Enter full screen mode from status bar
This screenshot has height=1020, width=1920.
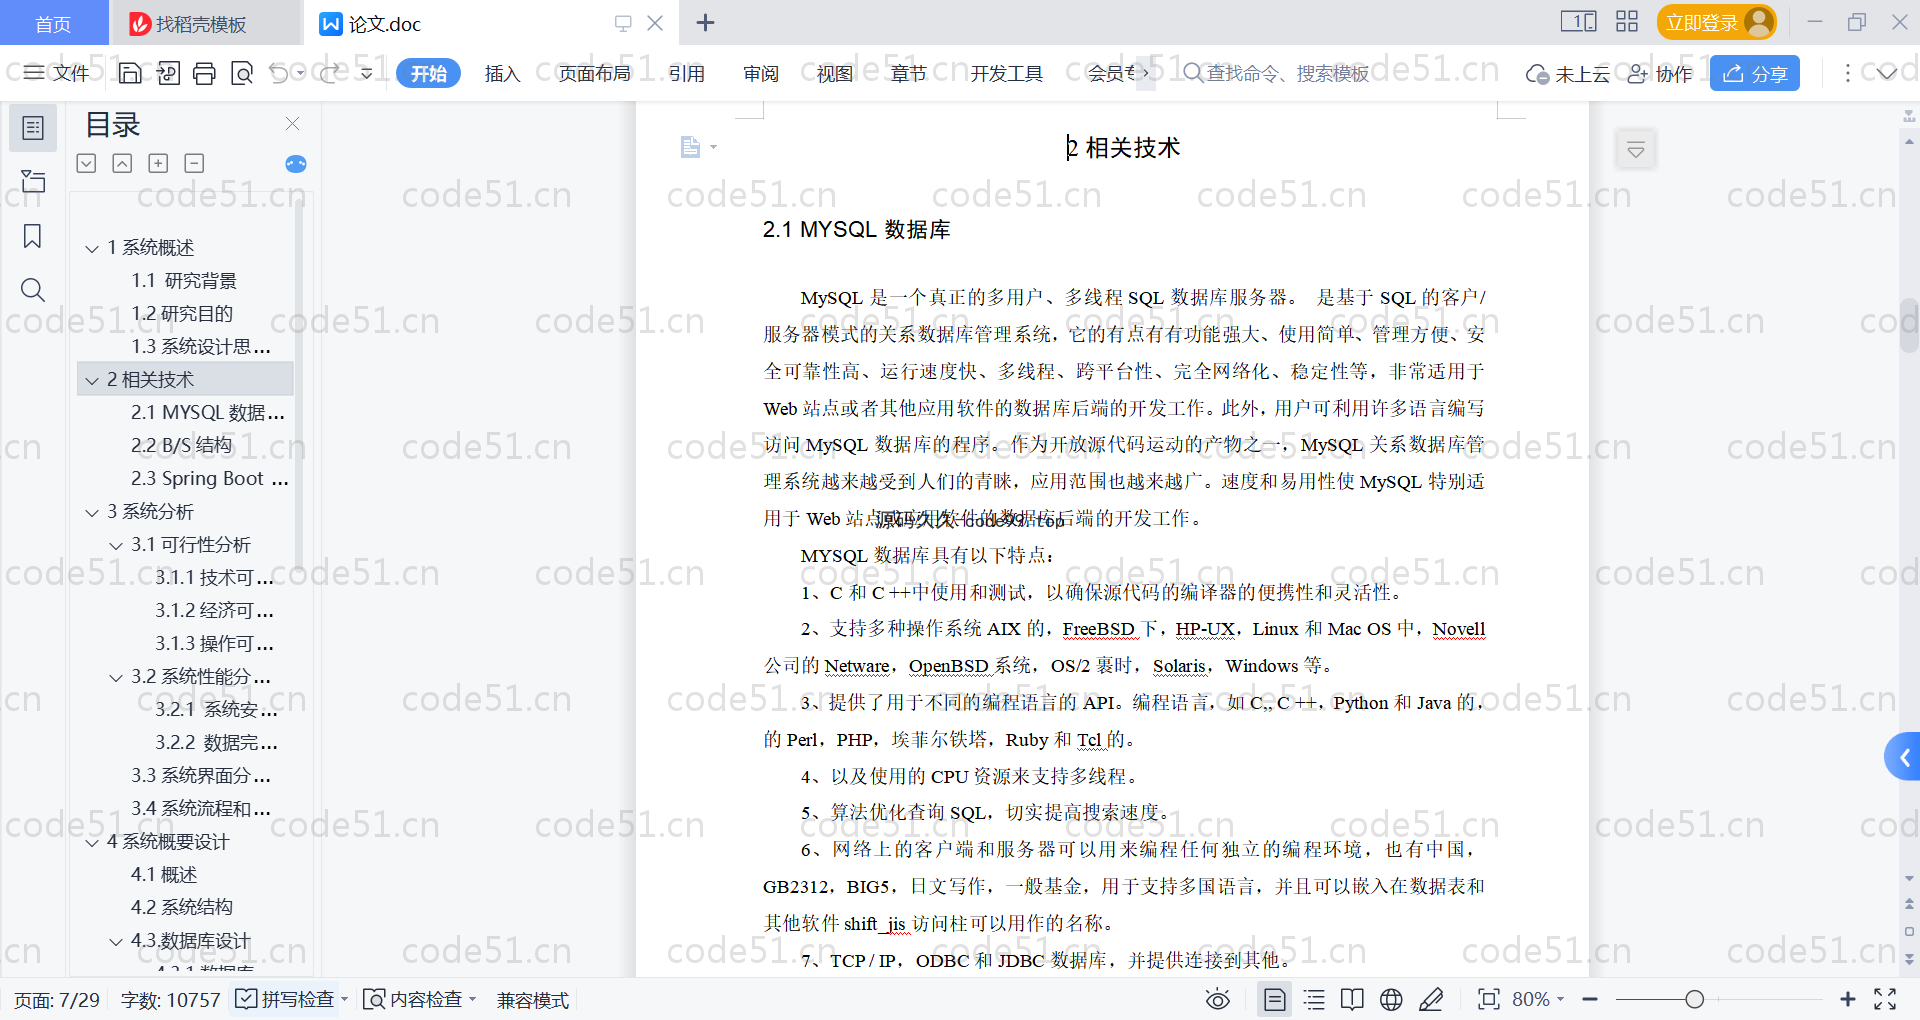tap(1885, 999)
